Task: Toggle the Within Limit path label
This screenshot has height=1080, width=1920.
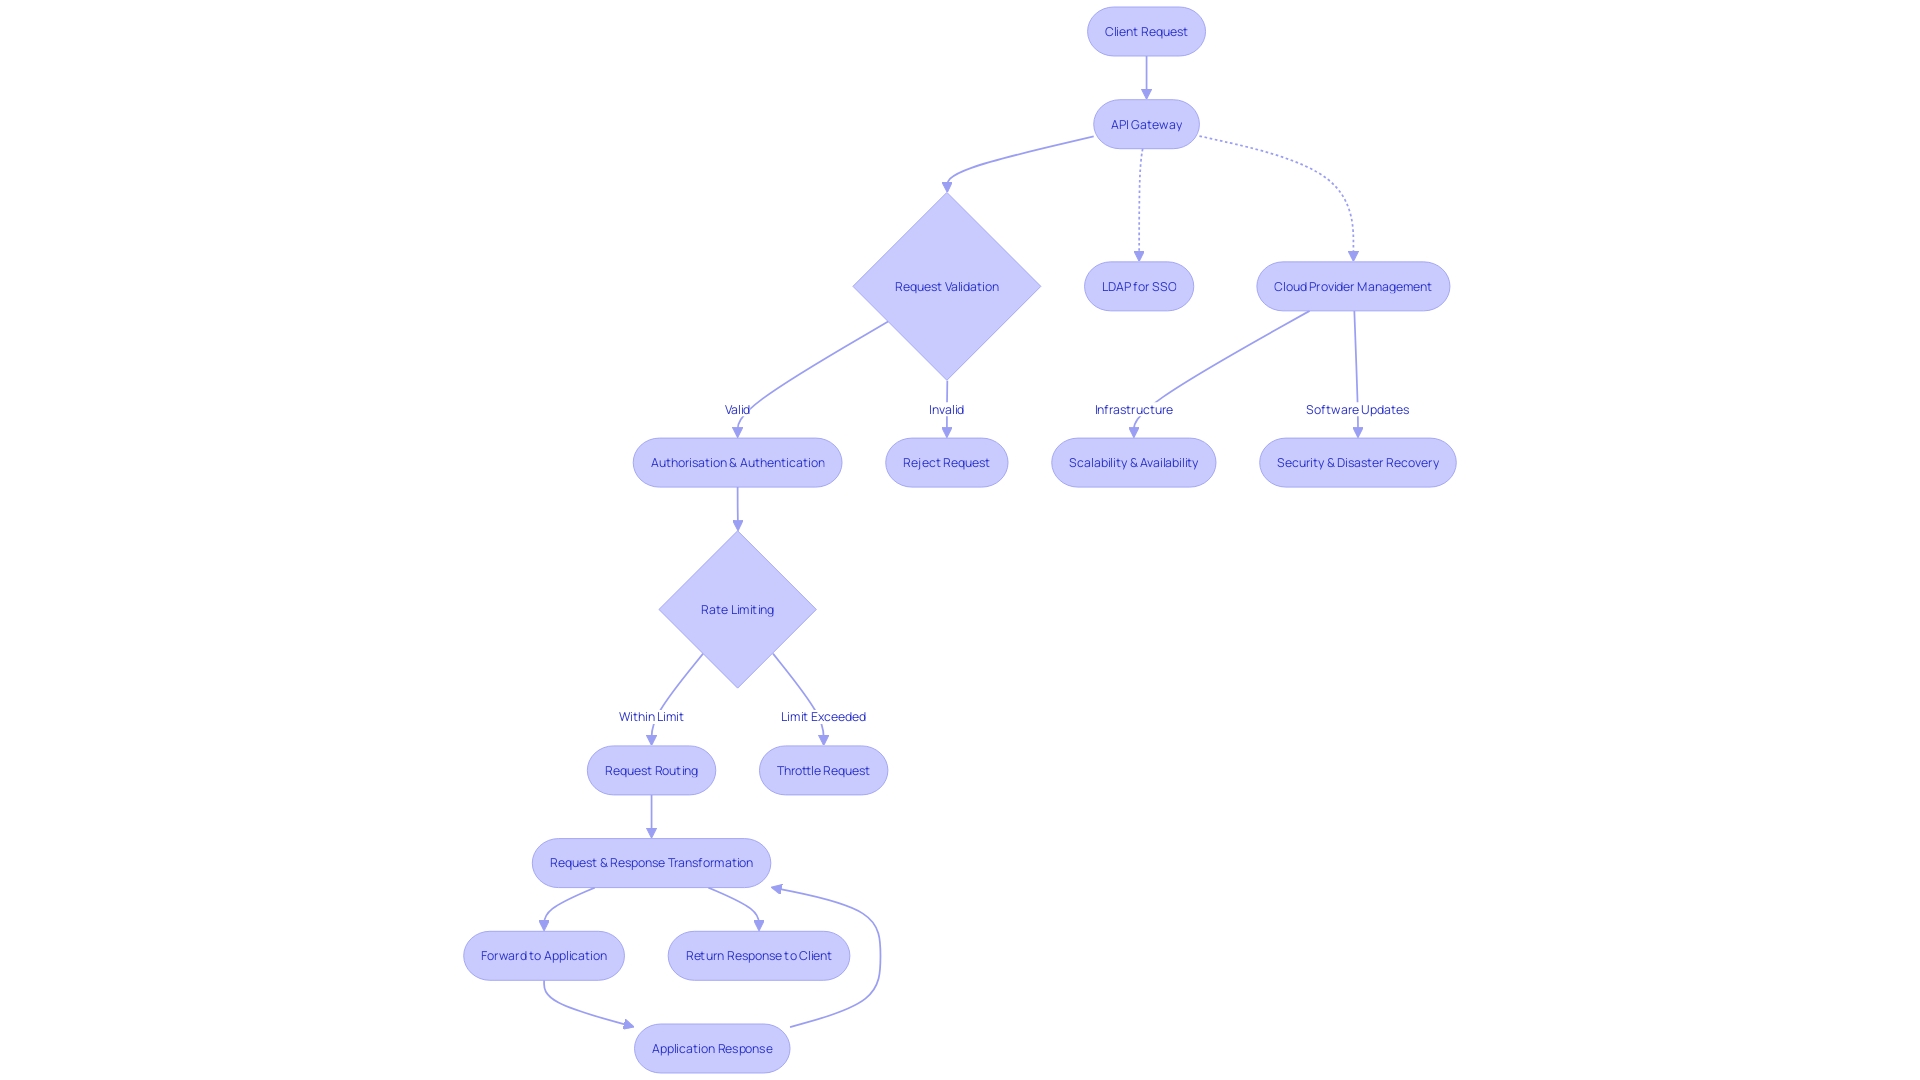Action: [x=650, y=716]
